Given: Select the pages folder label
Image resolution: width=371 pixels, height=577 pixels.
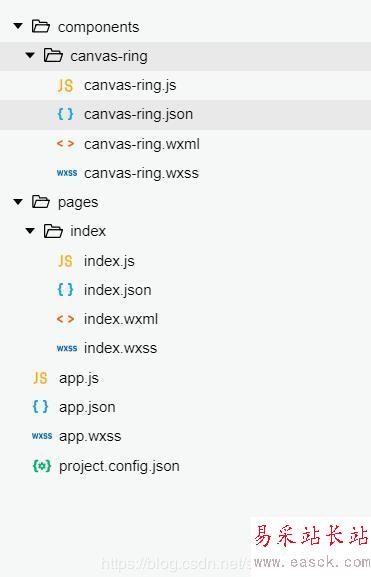Looking at the screenshot, I should click(x=78, y=203).
